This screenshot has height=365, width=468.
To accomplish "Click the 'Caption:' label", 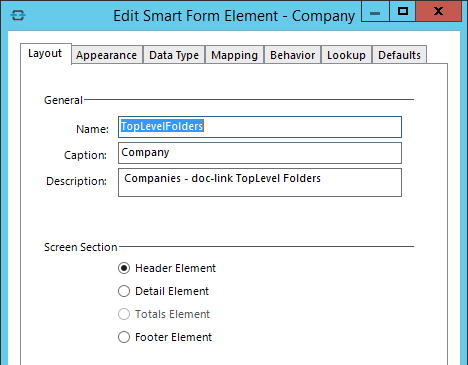I will (85, 155).
